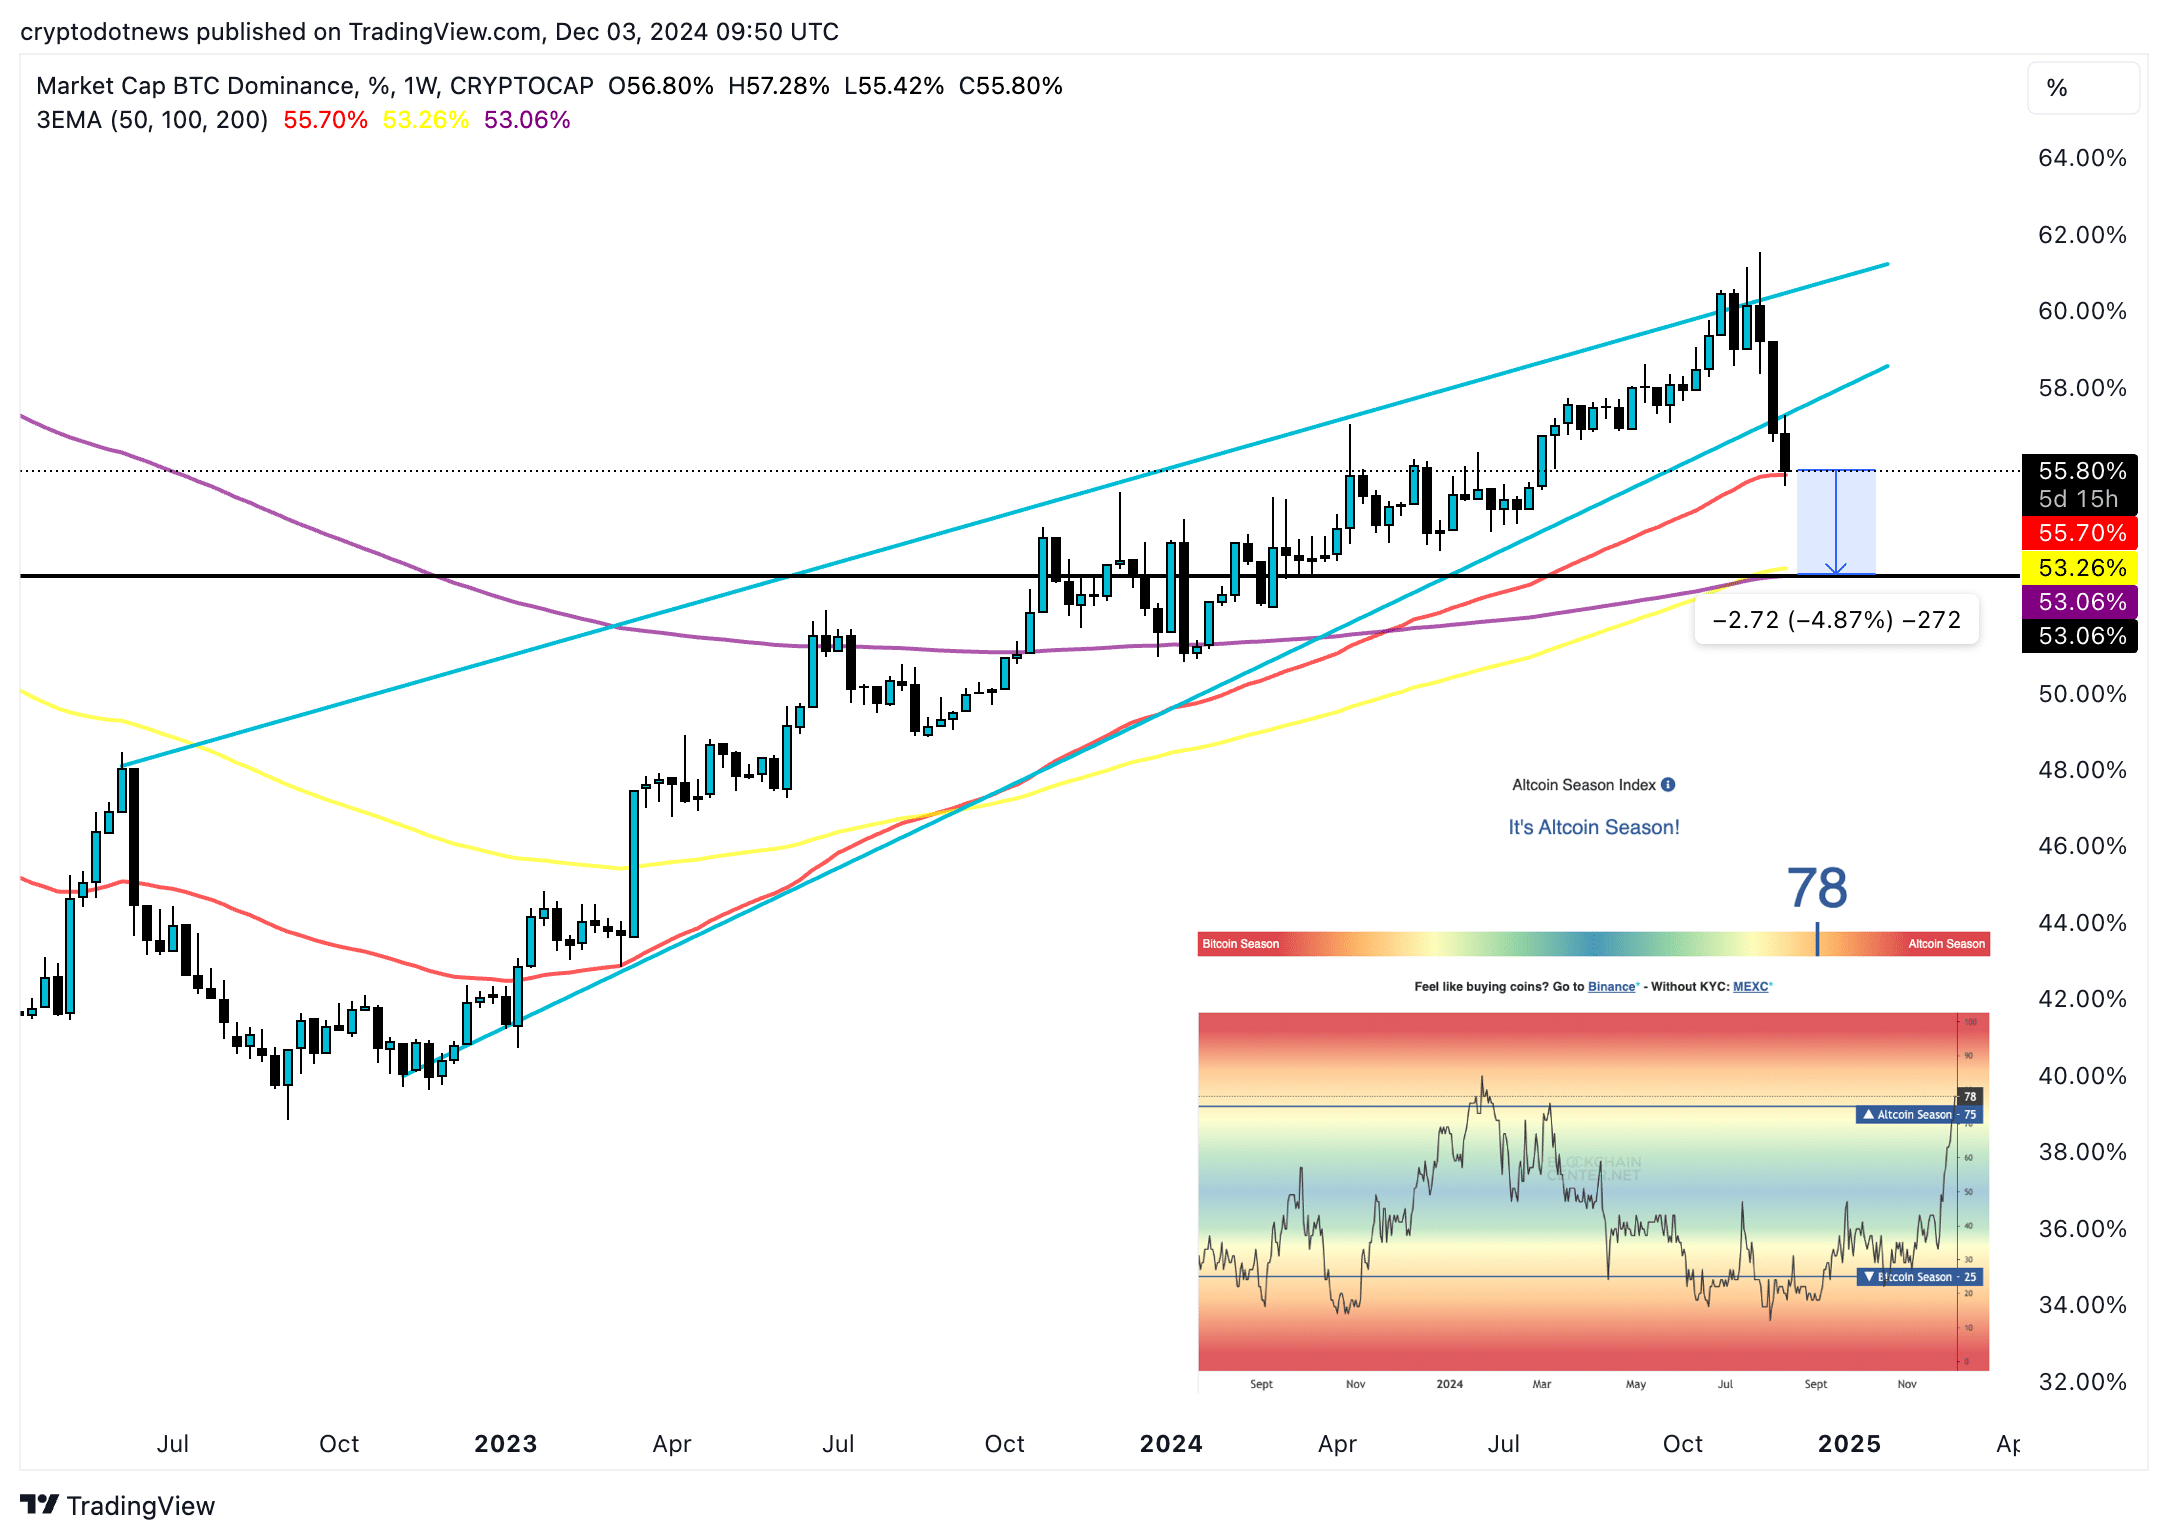Click the Bitcoin Season down-triangle marker label
This screenshot has width=2168, height=1540.
pos(1918,1277)
